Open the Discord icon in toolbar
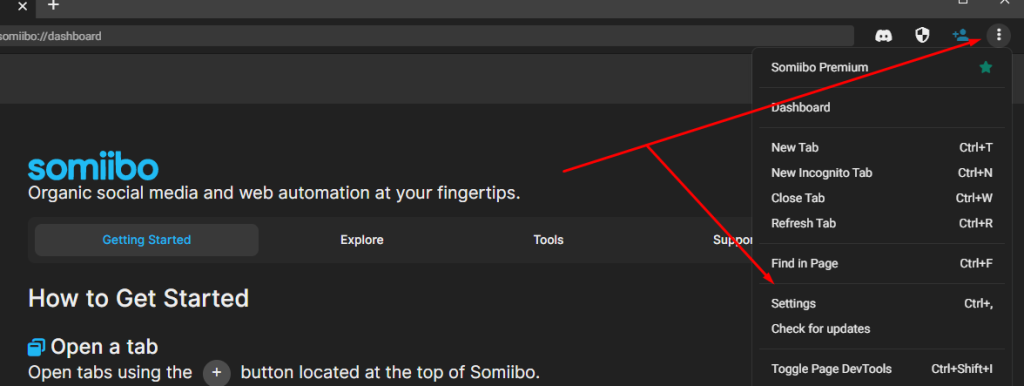 [884, 35]
